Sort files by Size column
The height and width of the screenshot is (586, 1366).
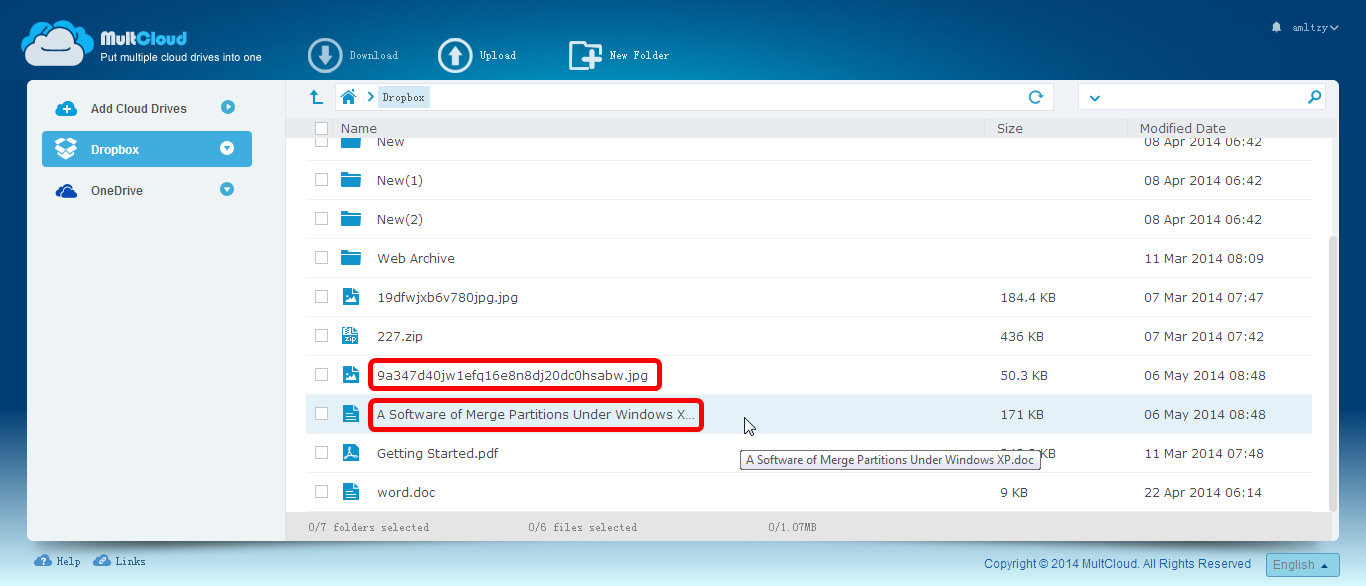1010,128
